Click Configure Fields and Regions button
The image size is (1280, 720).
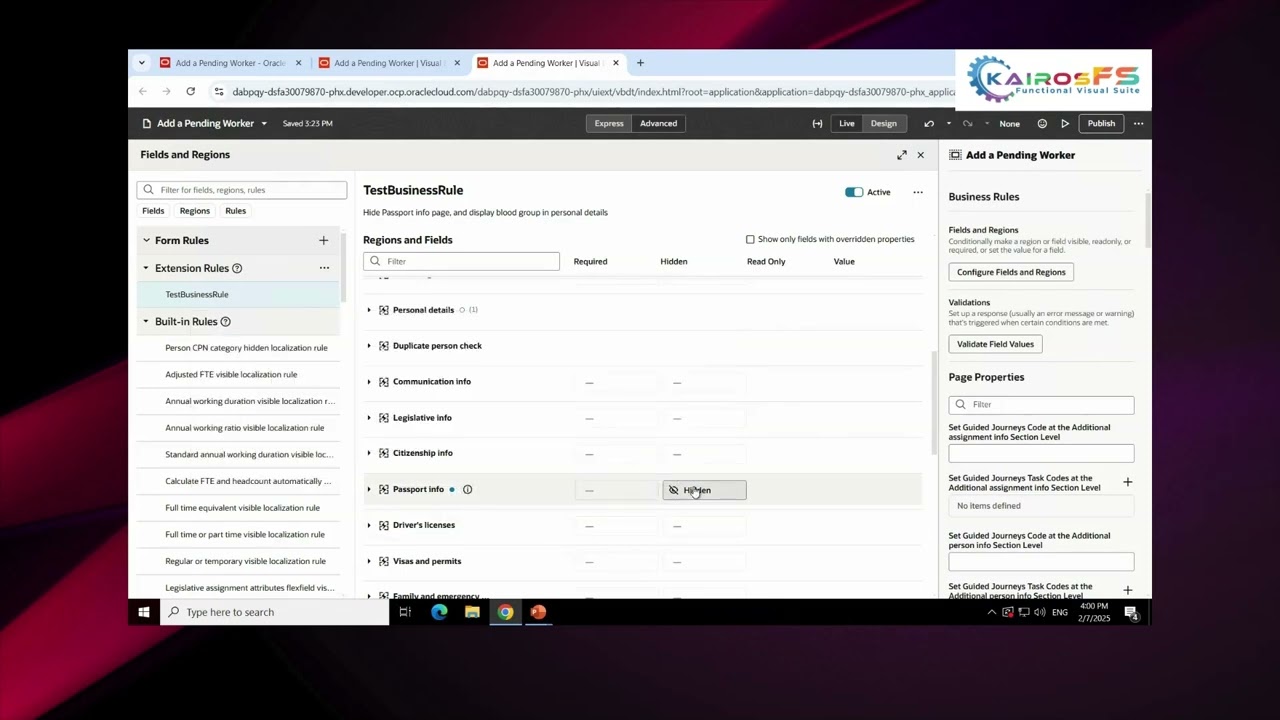tap(1011, 272)
